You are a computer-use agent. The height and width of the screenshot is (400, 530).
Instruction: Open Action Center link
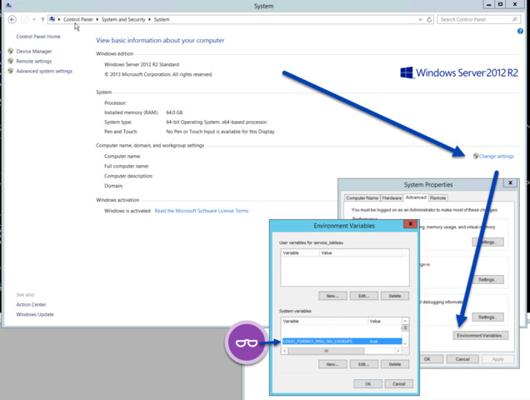point(31,305)
